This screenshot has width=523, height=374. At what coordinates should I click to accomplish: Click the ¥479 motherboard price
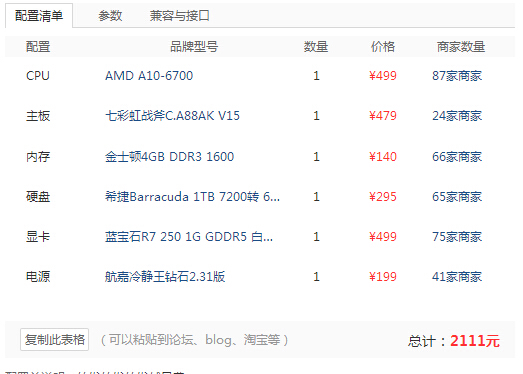pyautogui.click(x=383, y=116)
